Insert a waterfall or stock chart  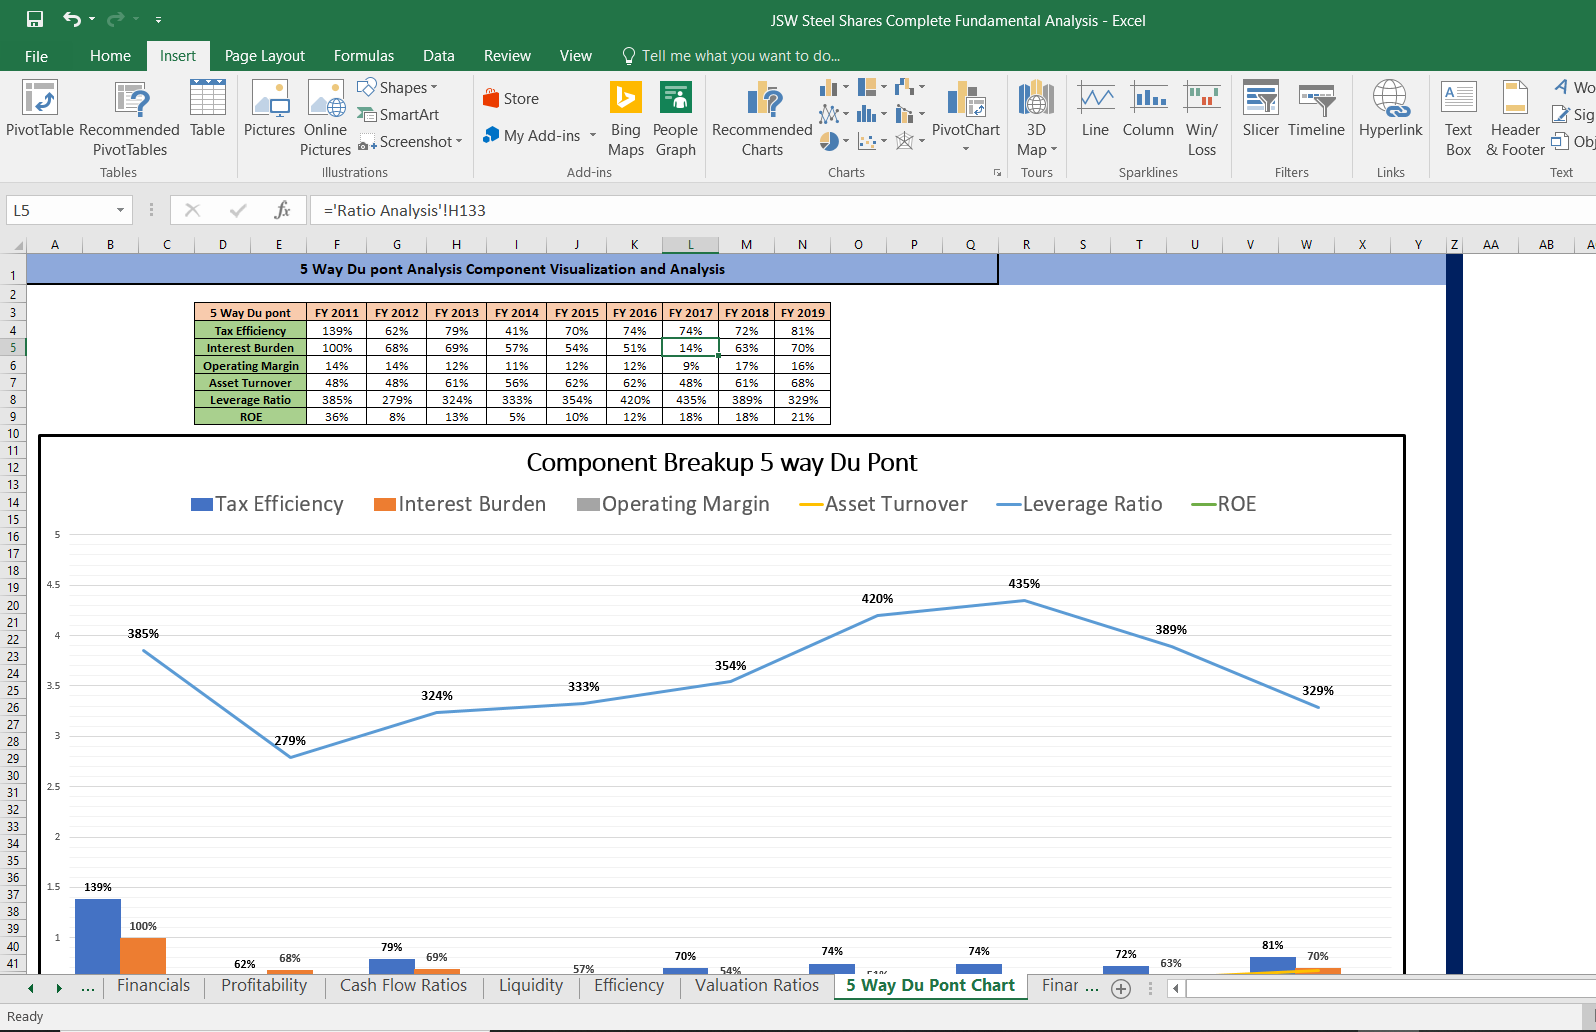[906, 88]
